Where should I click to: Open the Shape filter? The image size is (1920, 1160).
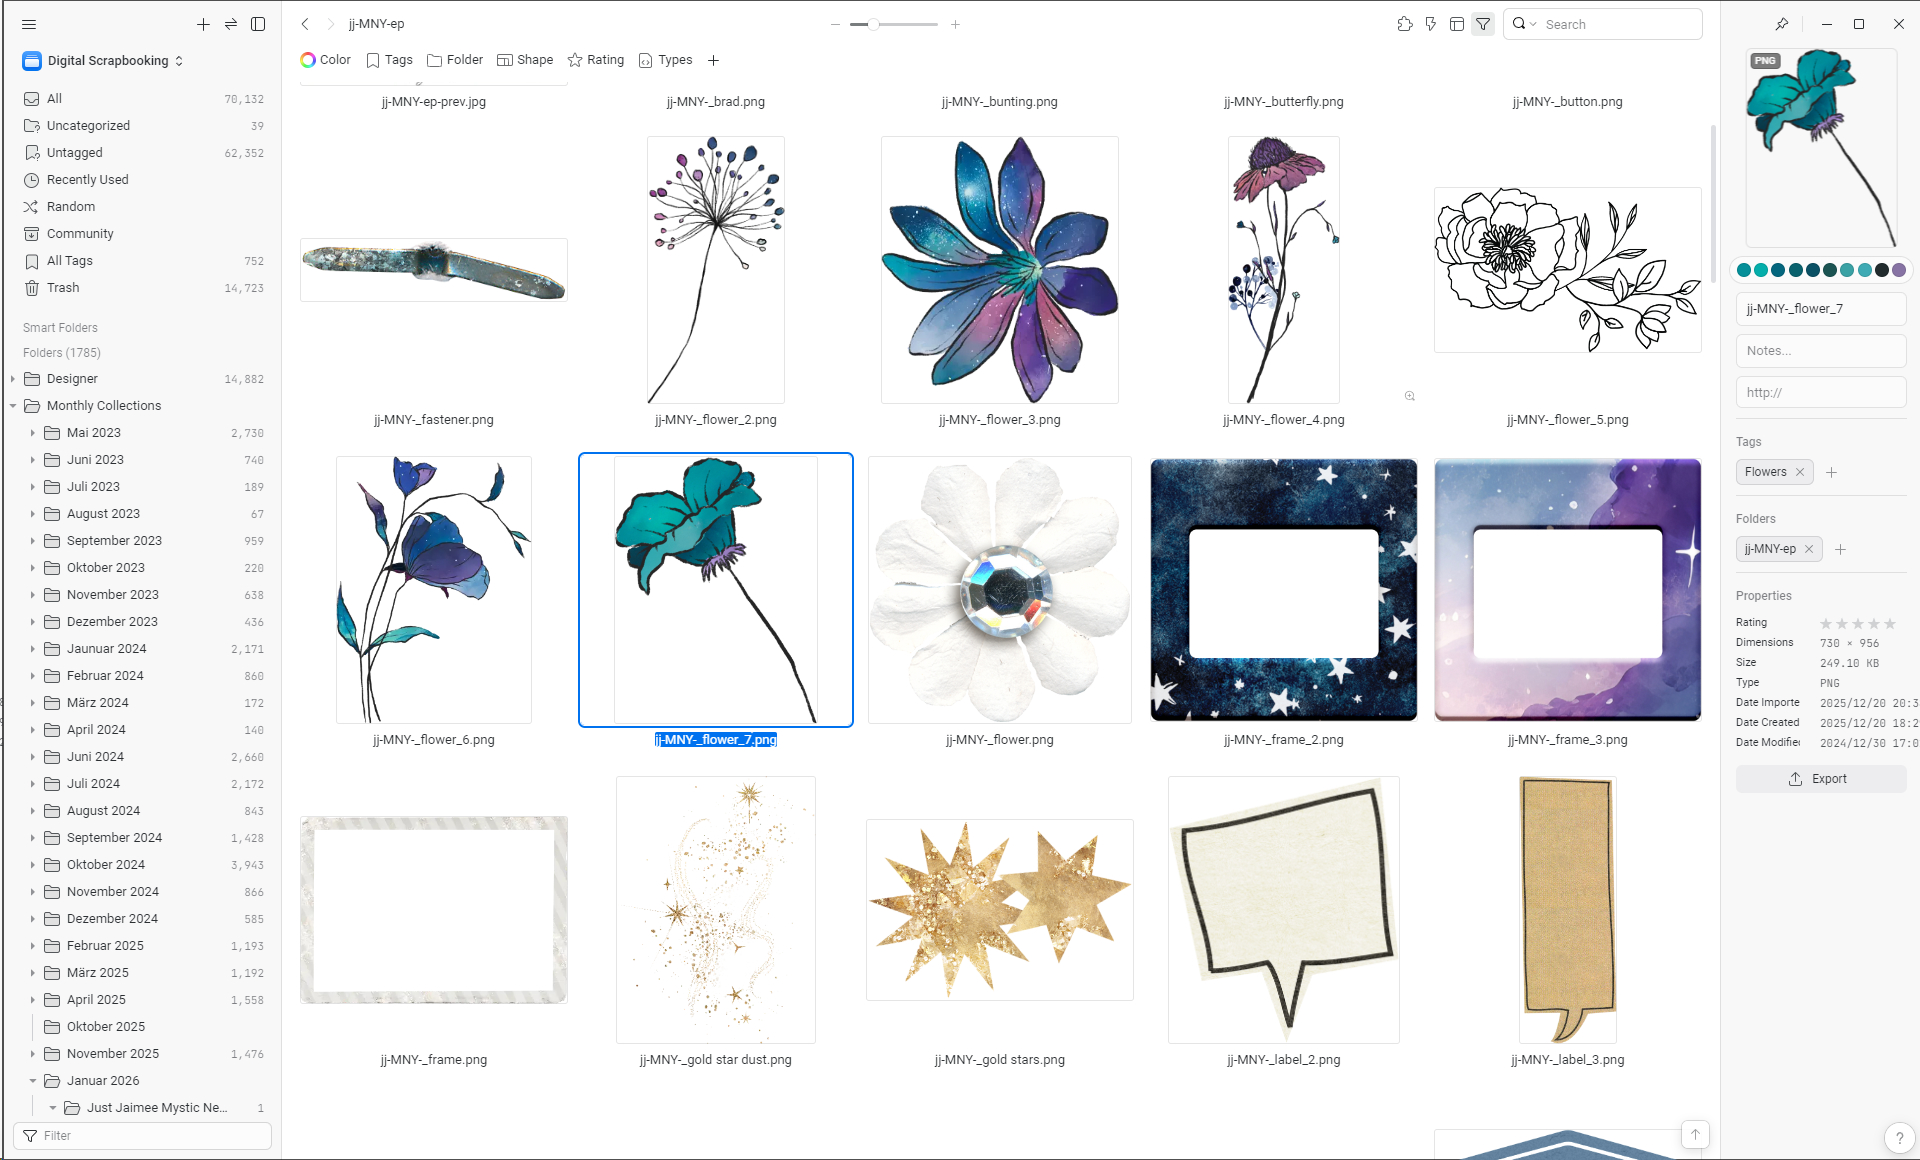tap(525, 60)
